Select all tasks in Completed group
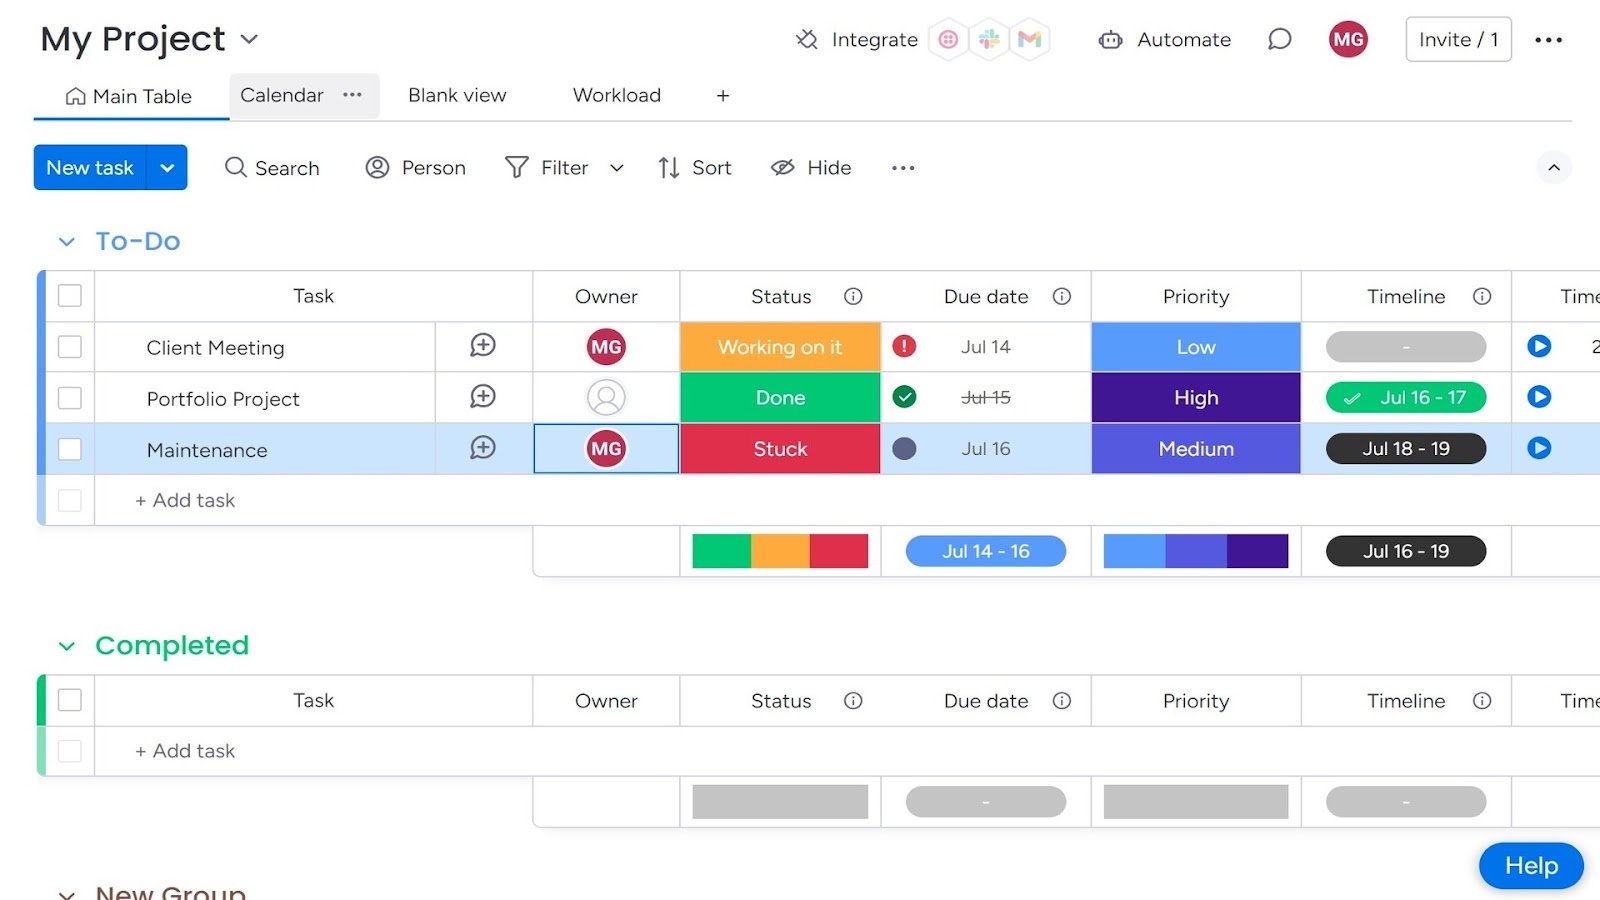This screenshot has height=900, width=1600. coord(70,700)
